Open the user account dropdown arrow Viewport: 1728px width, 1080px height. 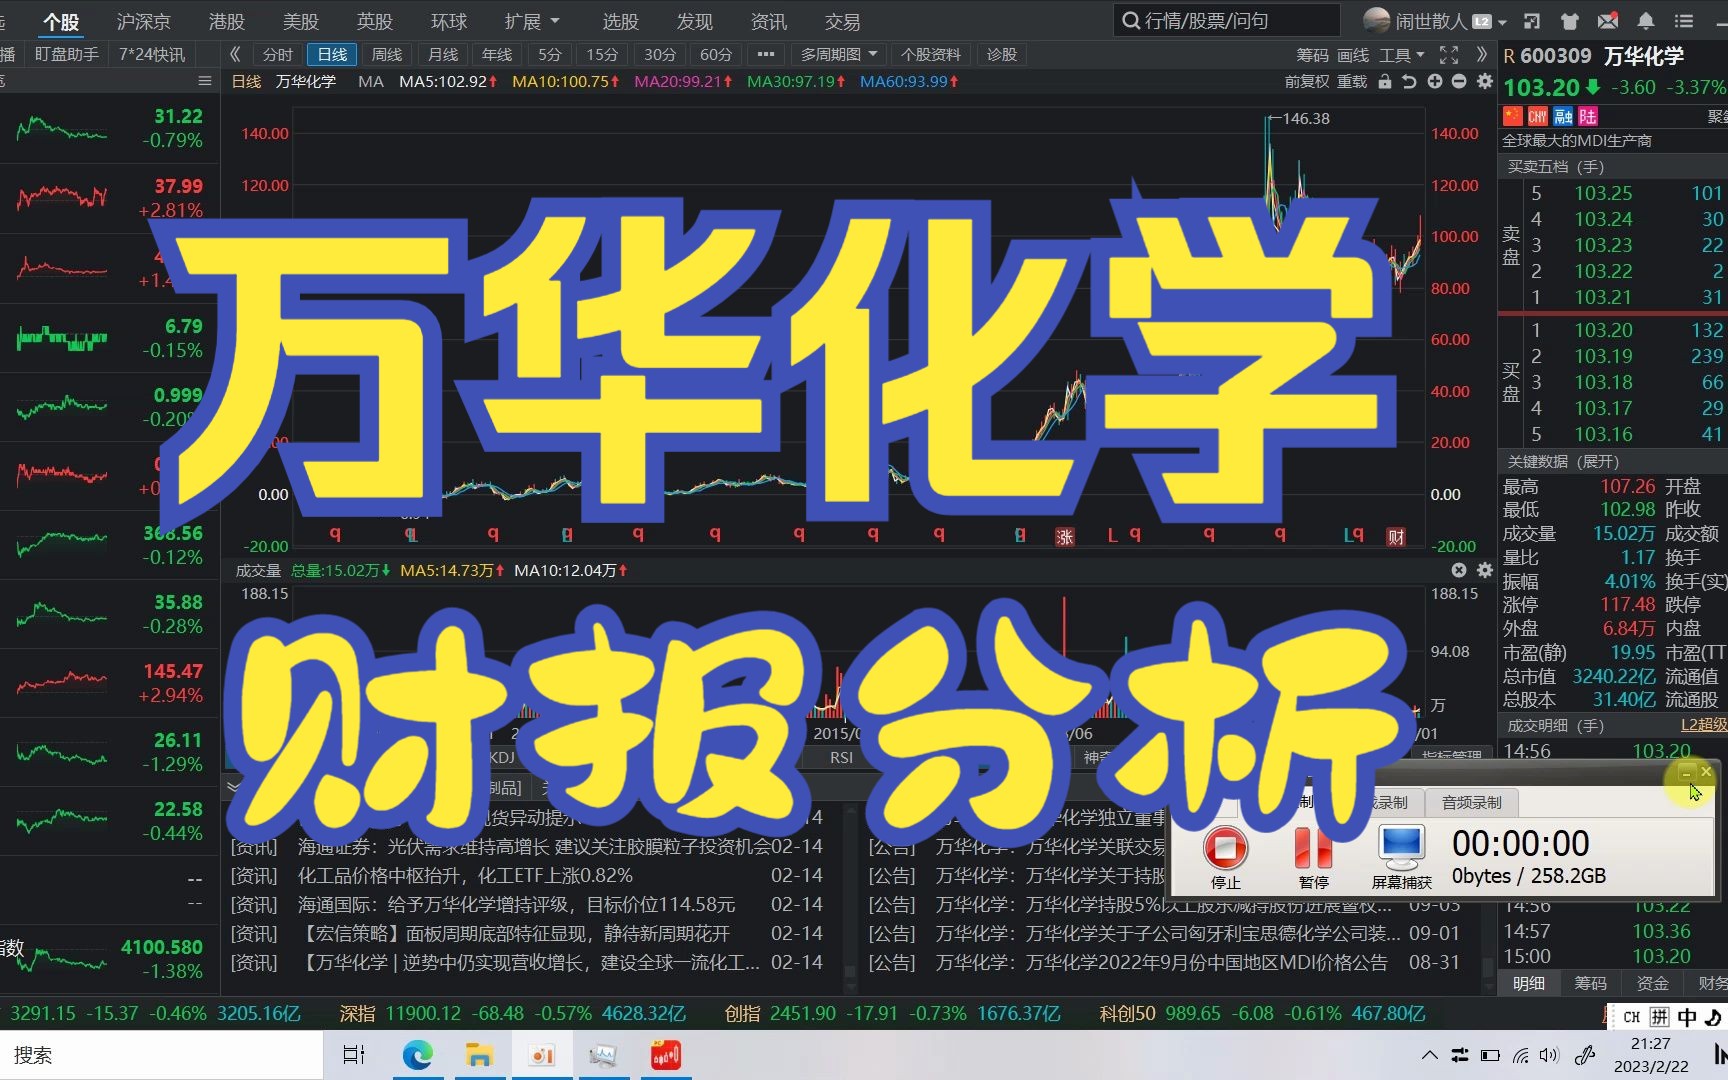pos(1502,22)
